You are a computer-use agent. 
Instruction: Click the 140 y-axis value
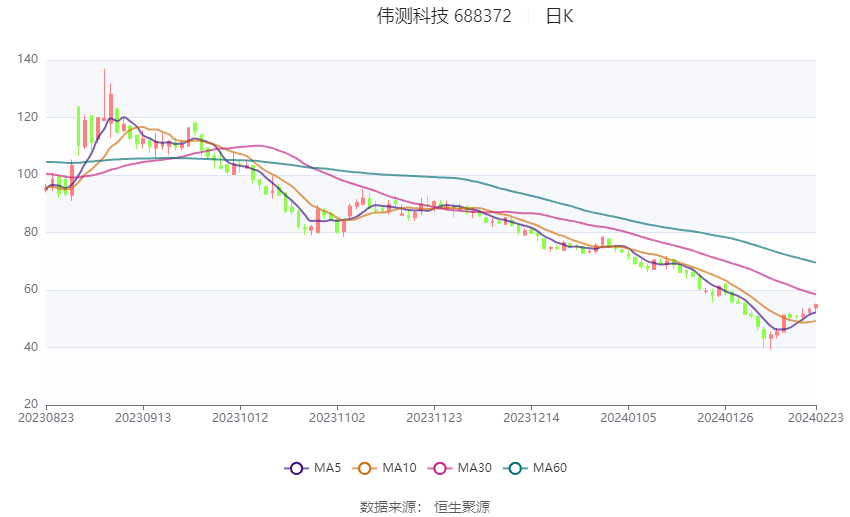pos(28,59)
